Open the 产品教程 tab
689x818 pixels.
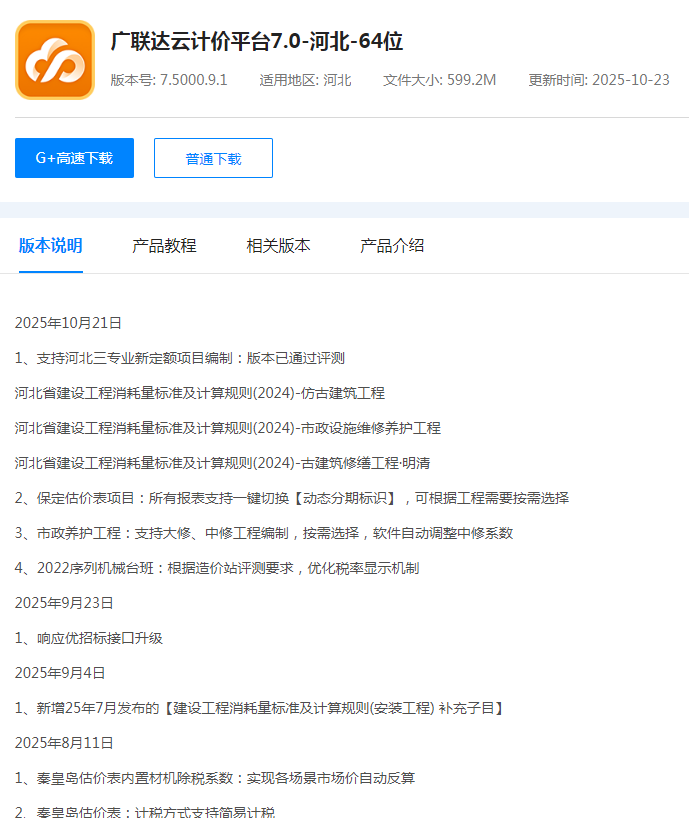164,246
